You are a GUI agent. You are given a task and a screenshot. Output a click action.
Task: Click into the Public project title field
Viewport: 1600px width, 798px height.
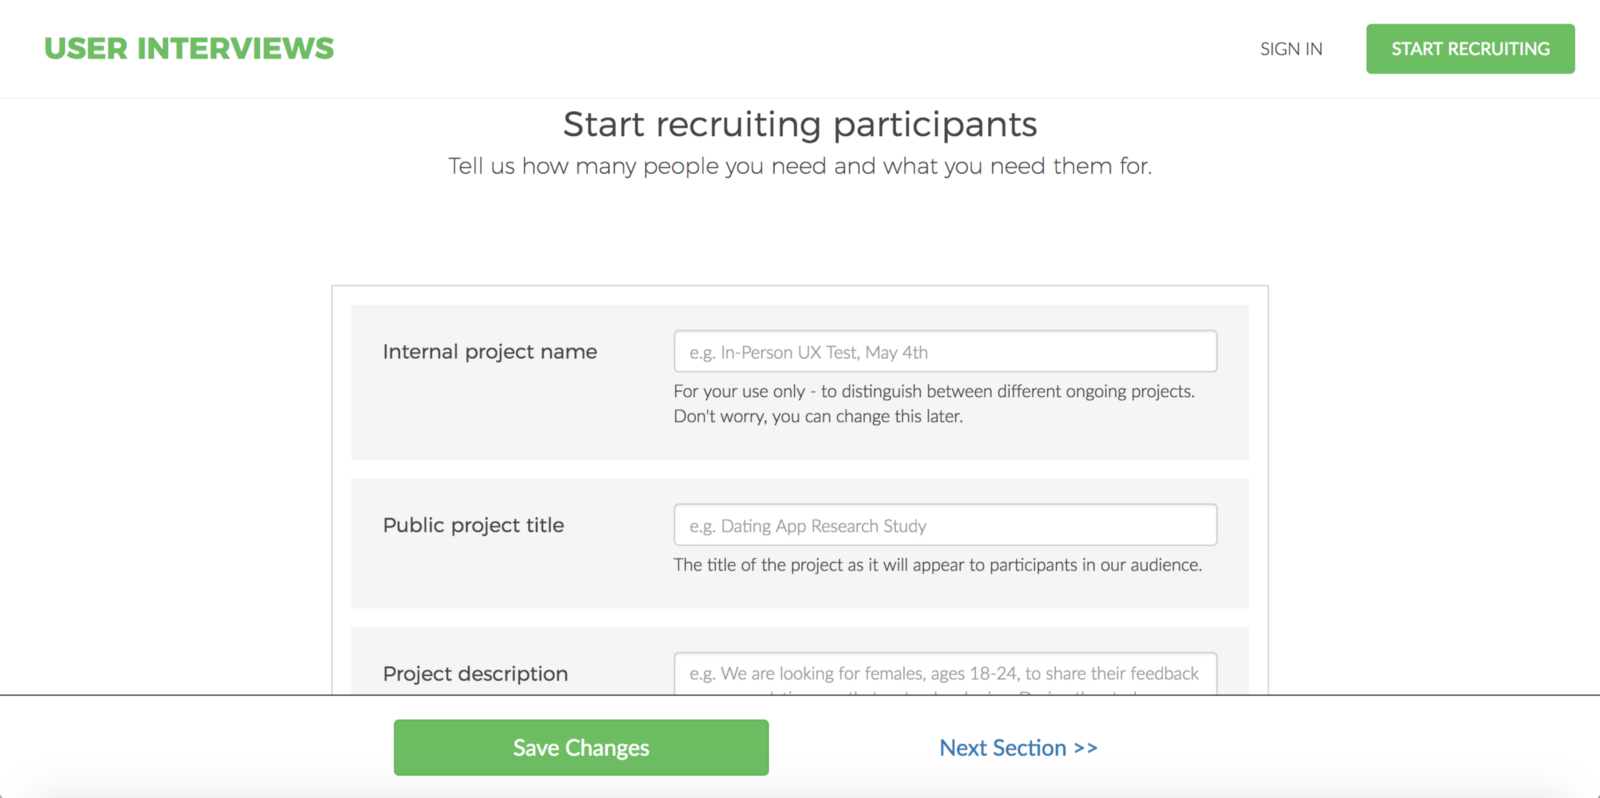click(945, 526)
